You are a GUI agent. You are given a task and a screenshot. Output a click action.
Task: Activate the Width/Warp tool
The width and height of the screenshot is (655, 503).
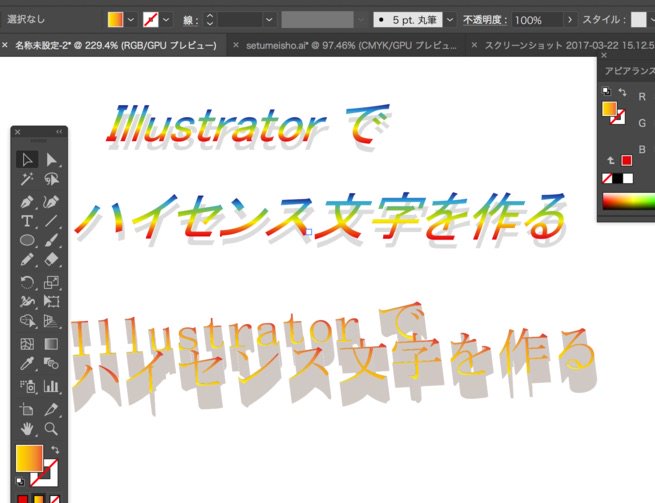(x=27, y=301)
